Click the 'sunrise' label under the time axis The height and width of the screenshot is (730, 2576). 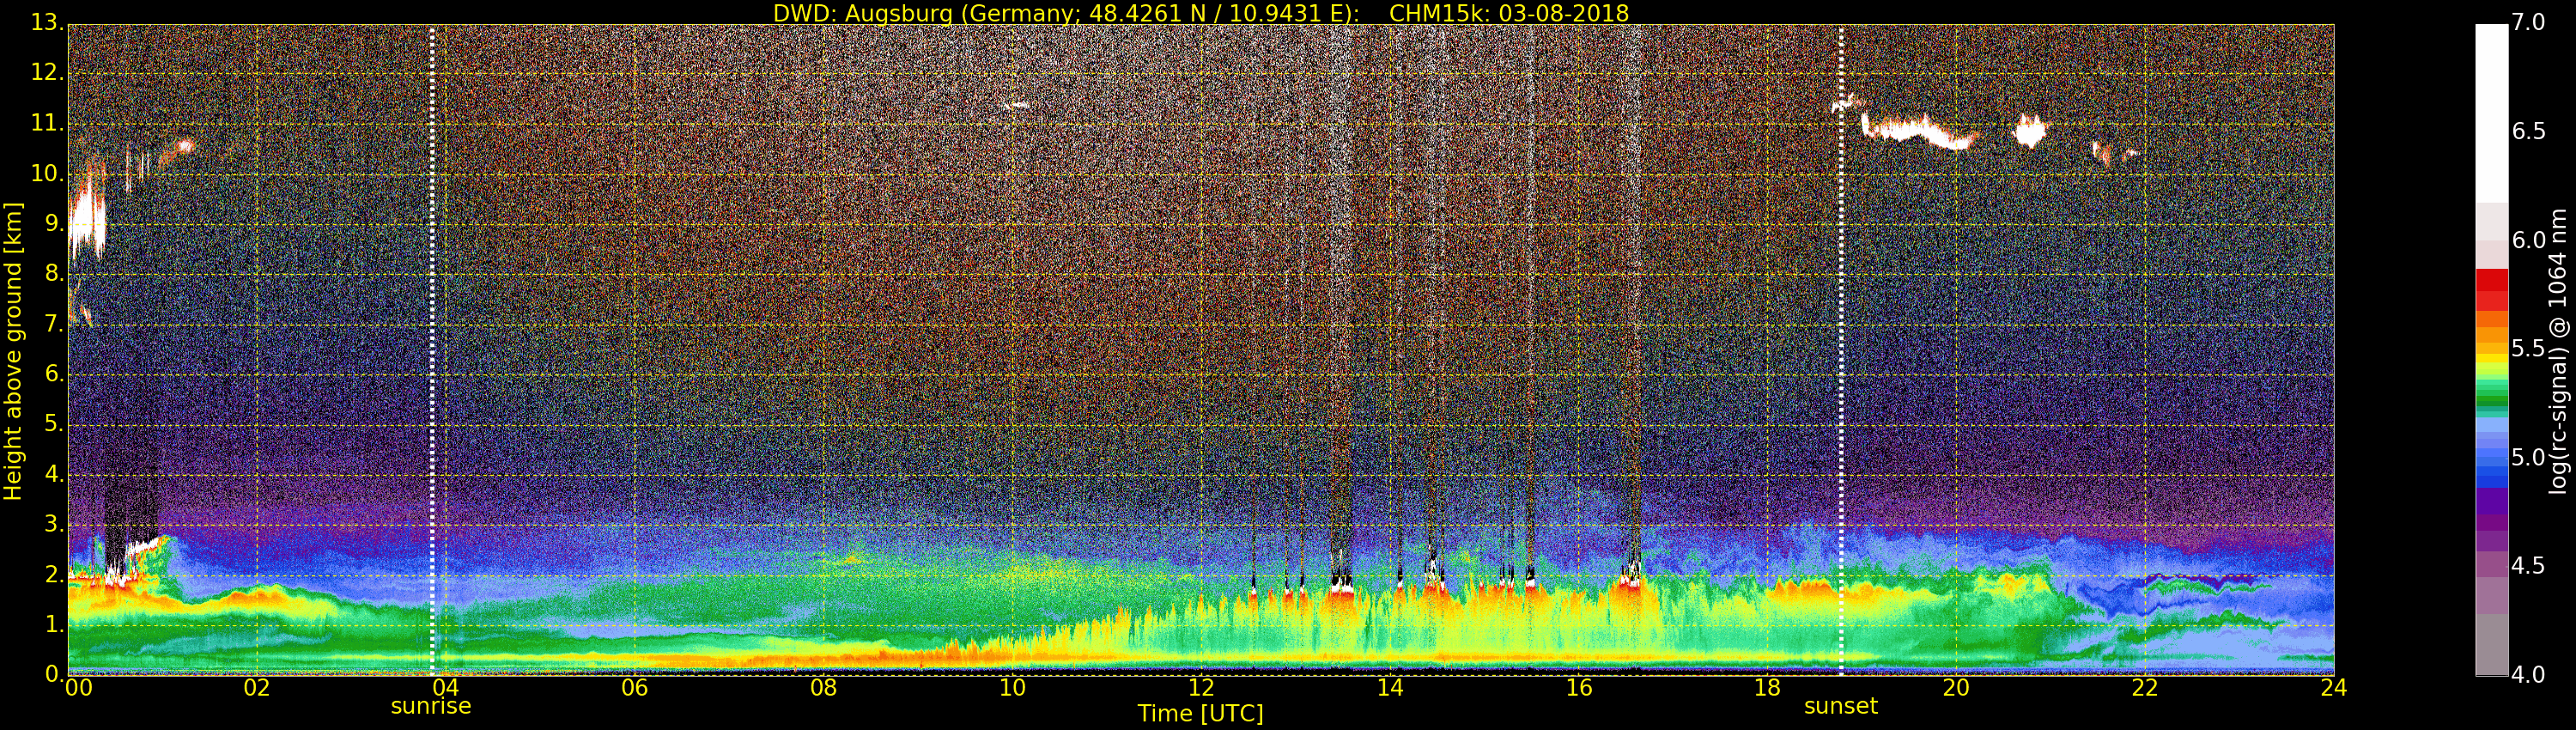tap(430, 706)
